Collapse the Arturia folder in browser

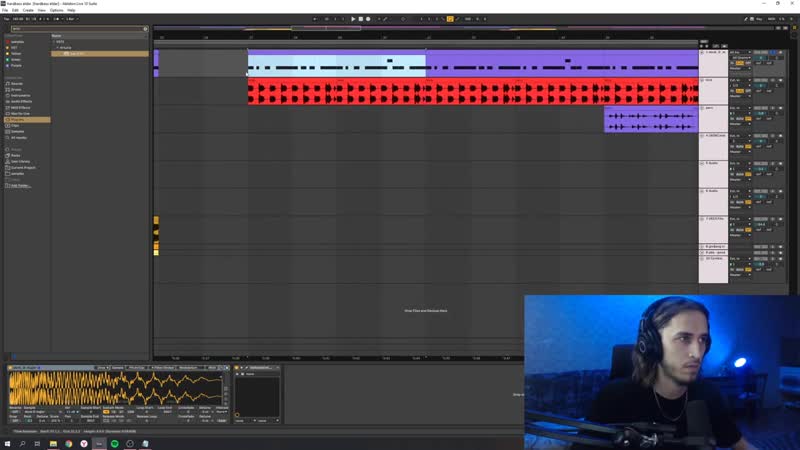pyautogui.click(x=57, y=47)
